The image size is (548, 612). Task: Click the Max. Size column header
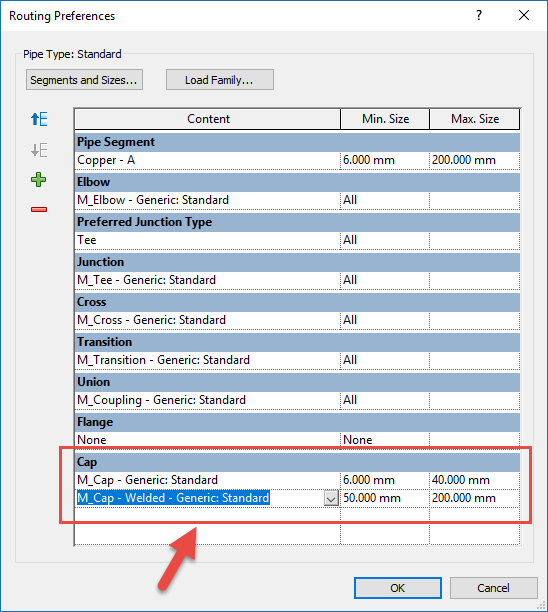click(x=475, y=119)
